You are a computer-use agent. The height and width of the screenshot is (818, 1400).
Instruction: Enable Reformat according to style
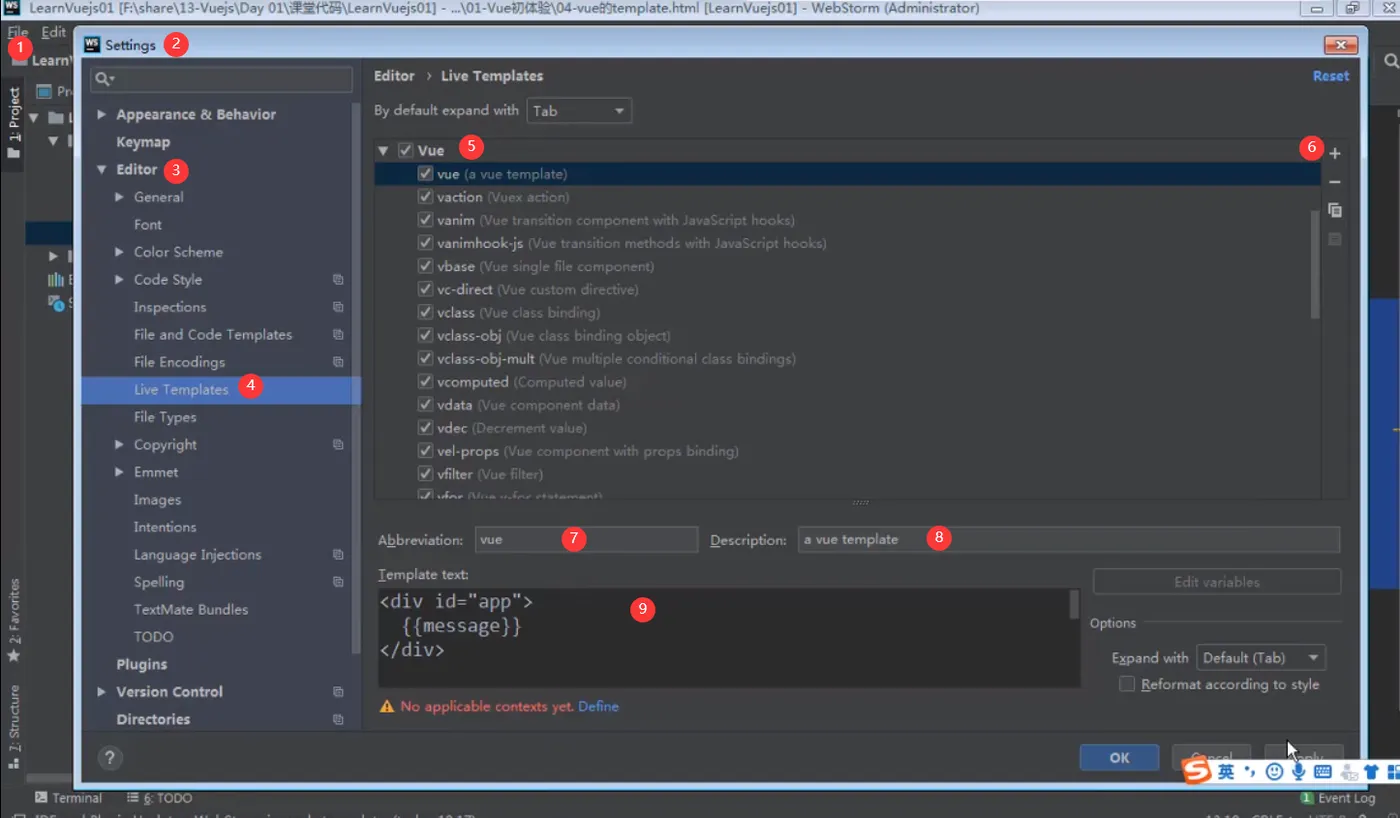1127,684
